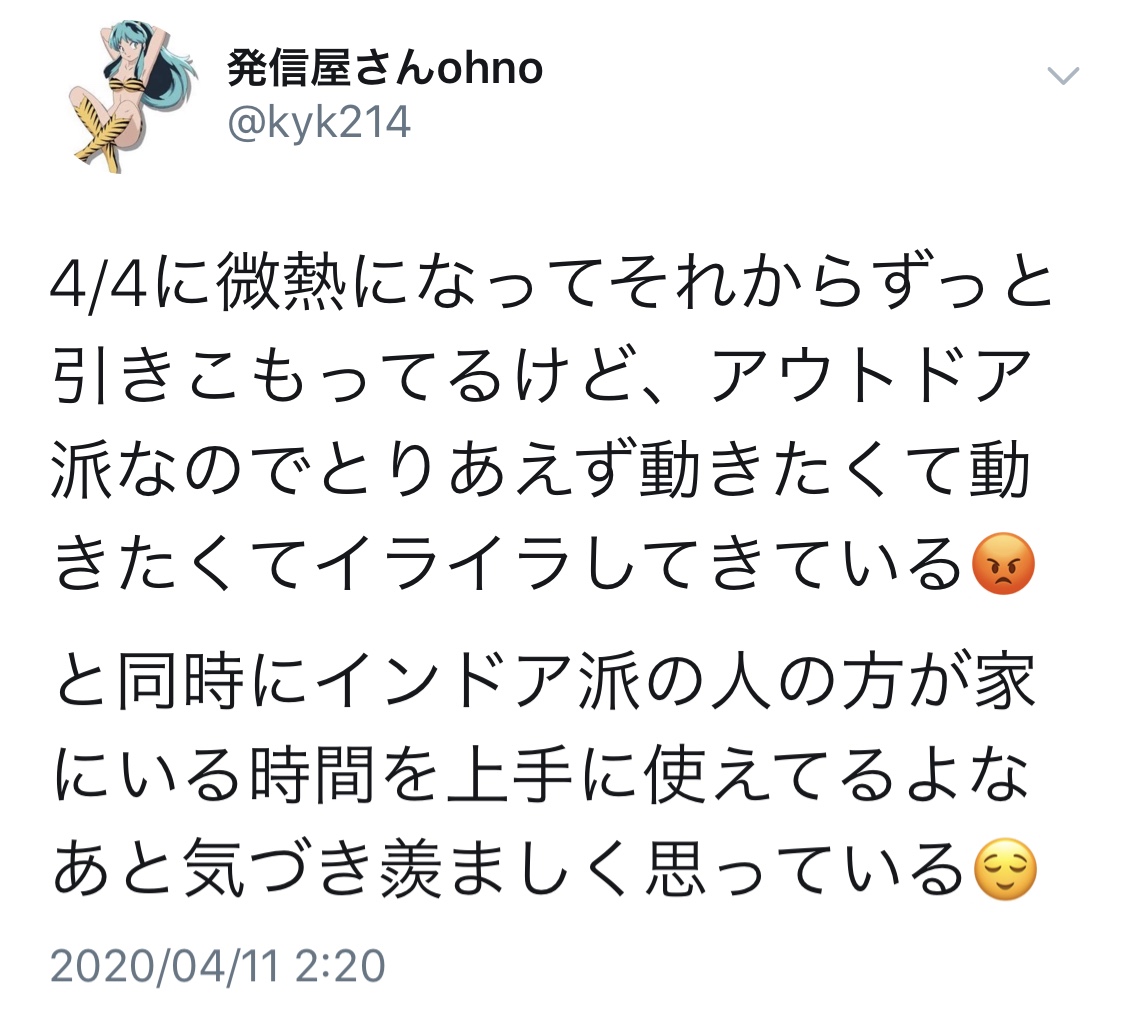Click the line starting with あと気づき羨ましく
This screenshot has width=1125, height=1014.
545,869
